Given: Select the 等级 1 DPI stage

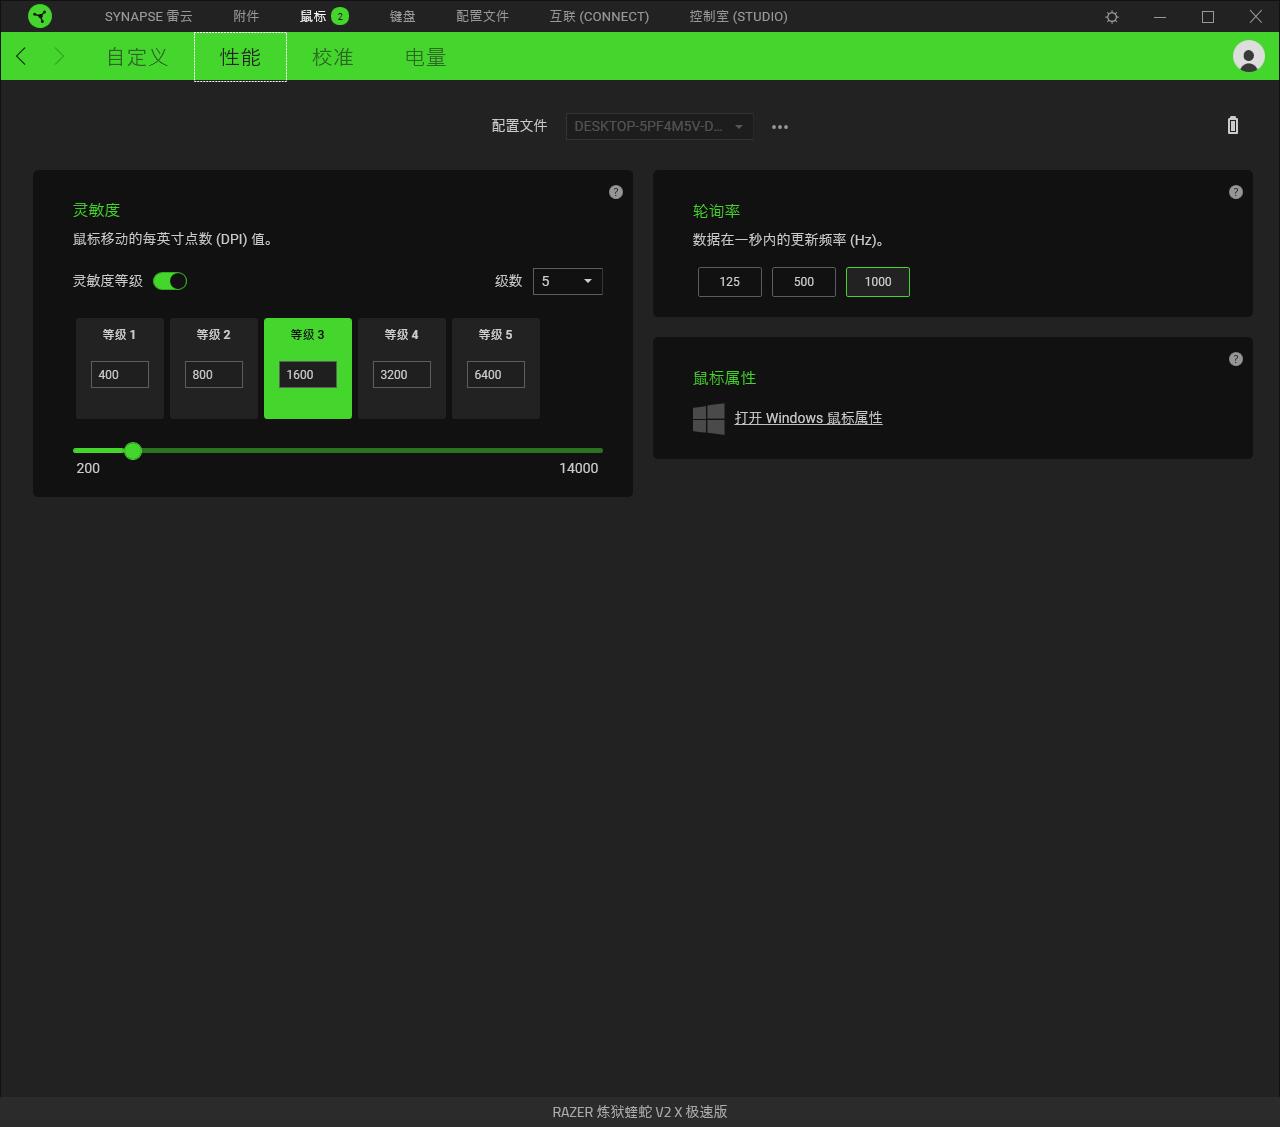Looking at the screenshot, I should (120, 368).
